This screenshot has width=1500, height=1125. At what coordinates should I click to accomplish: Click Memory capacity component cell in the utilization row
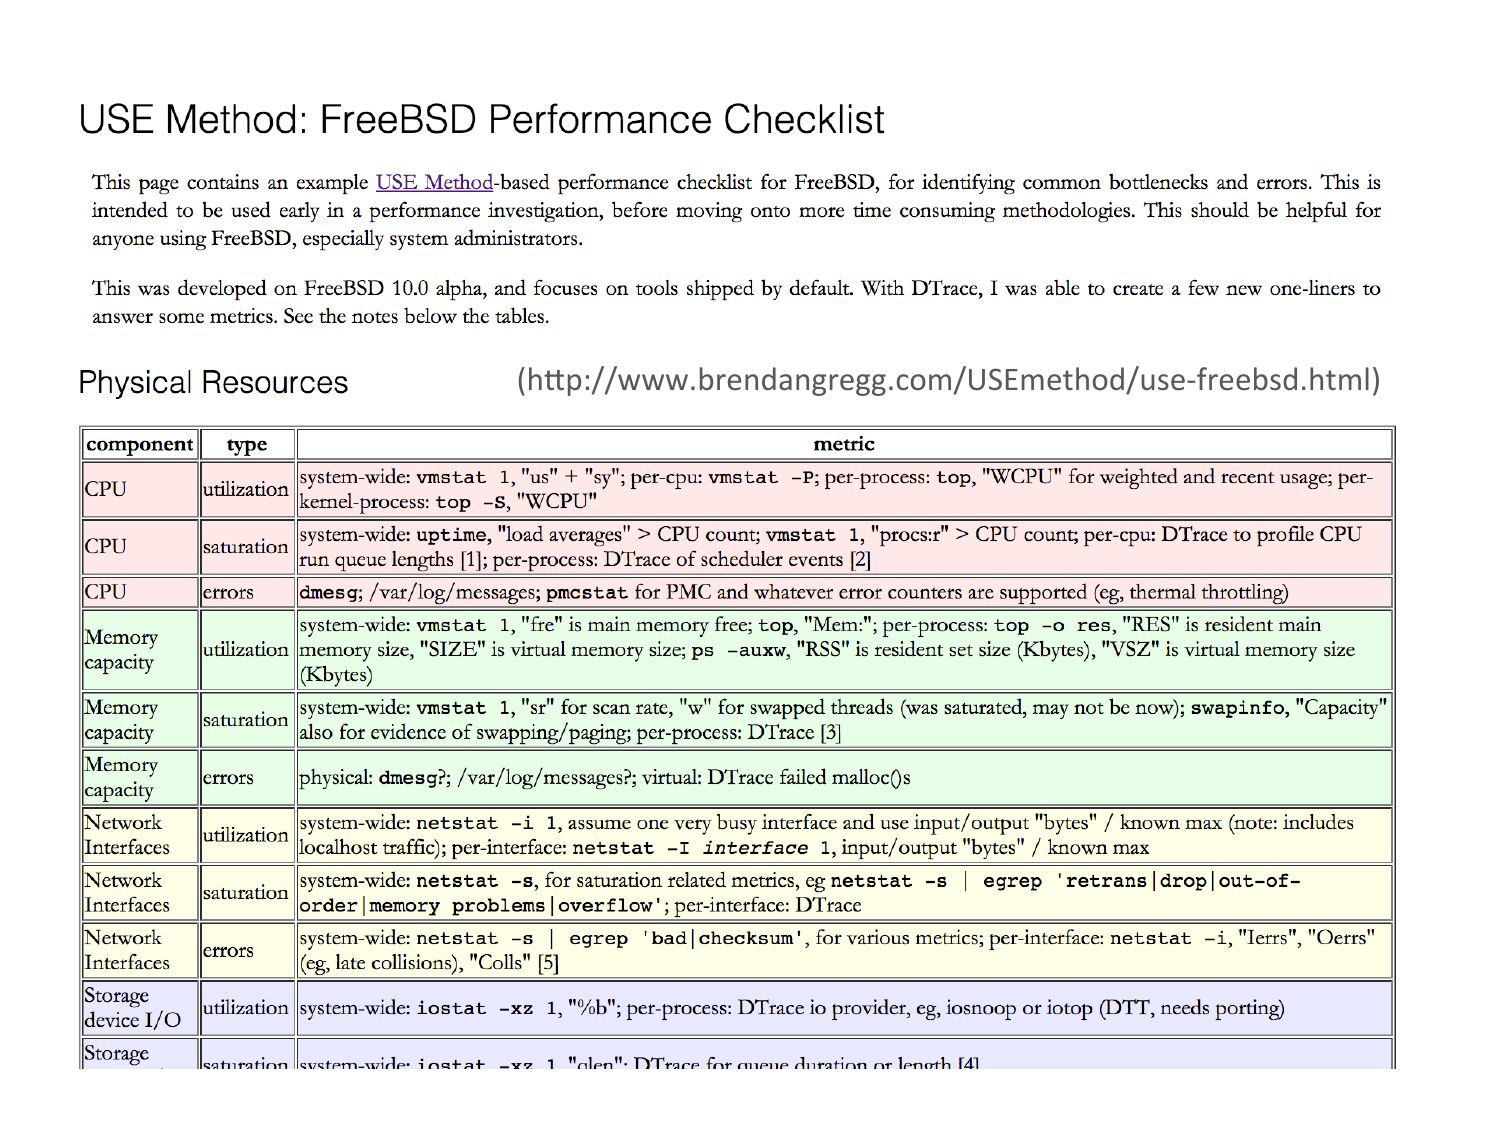coord(121,649)
